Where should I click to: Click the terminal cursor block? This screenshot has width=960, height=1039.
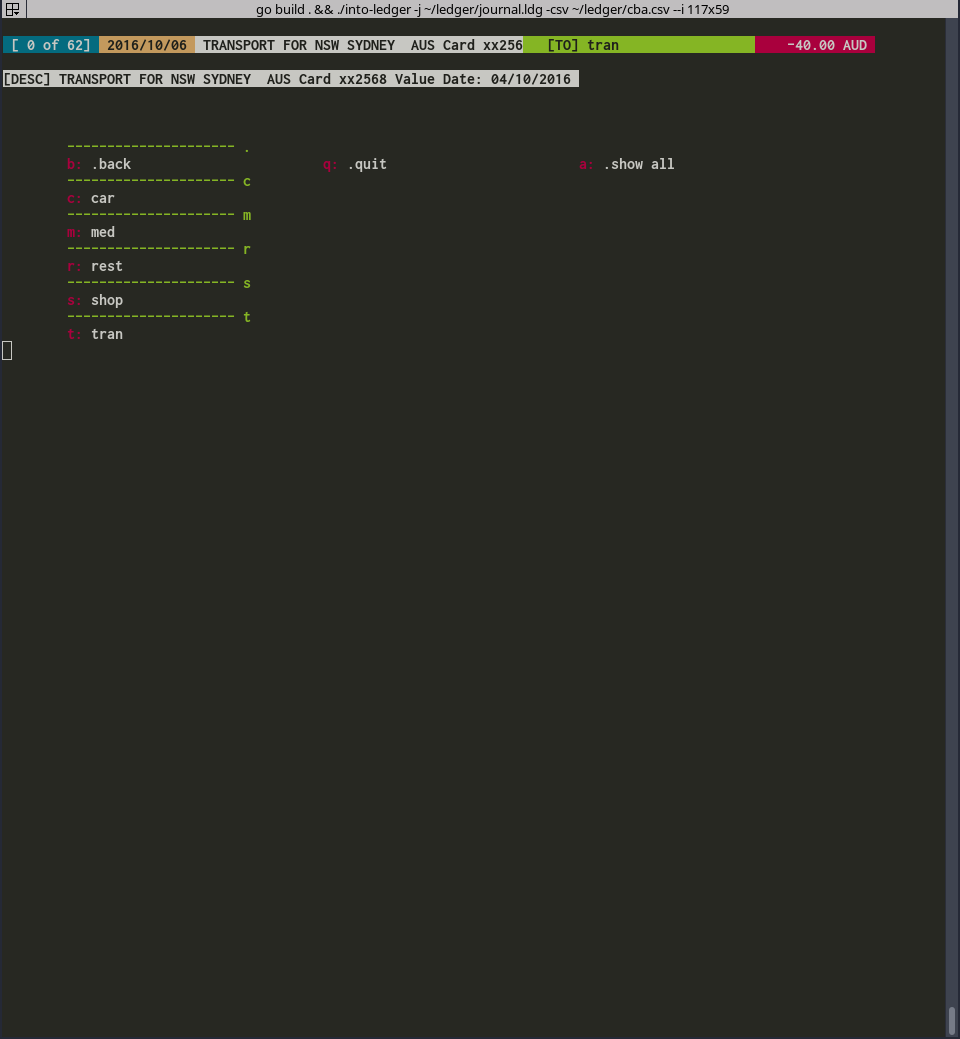pyautogui.click(x=7, y=351)
